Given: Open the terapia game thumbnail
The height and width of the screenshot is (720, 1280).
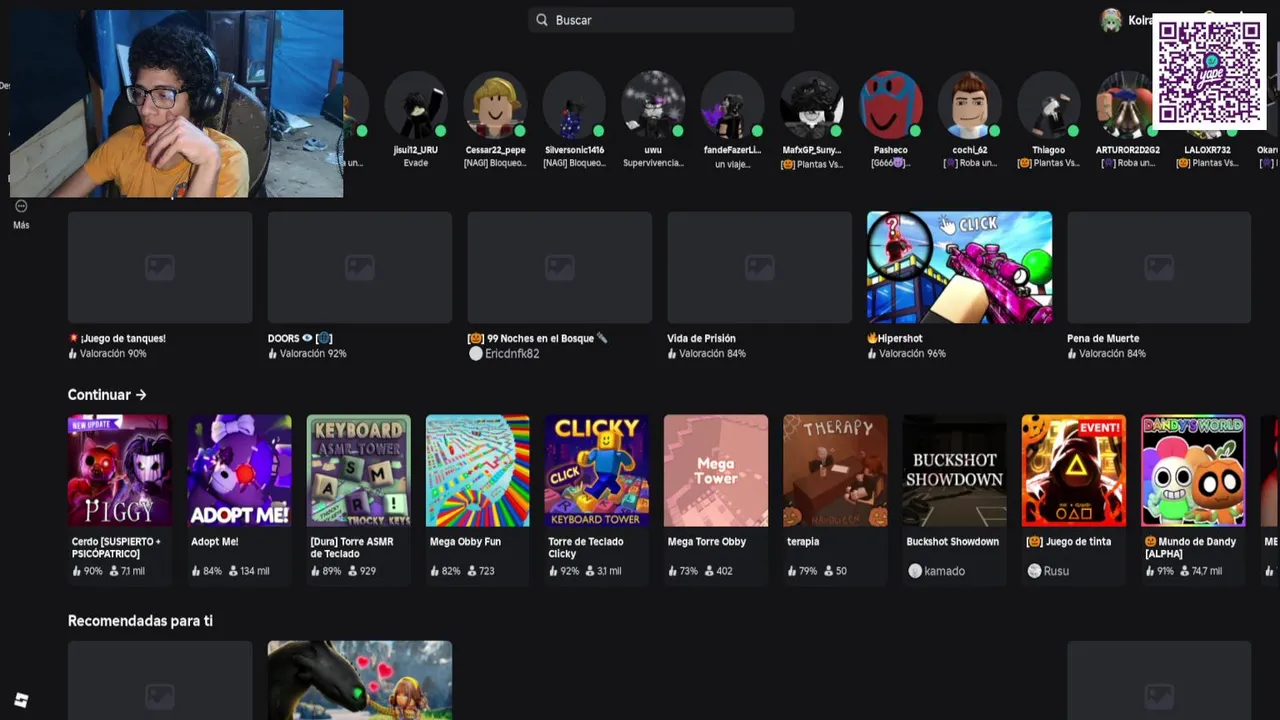Looking at the screenshot, I should pyautogui.click(x=835, y=470).
